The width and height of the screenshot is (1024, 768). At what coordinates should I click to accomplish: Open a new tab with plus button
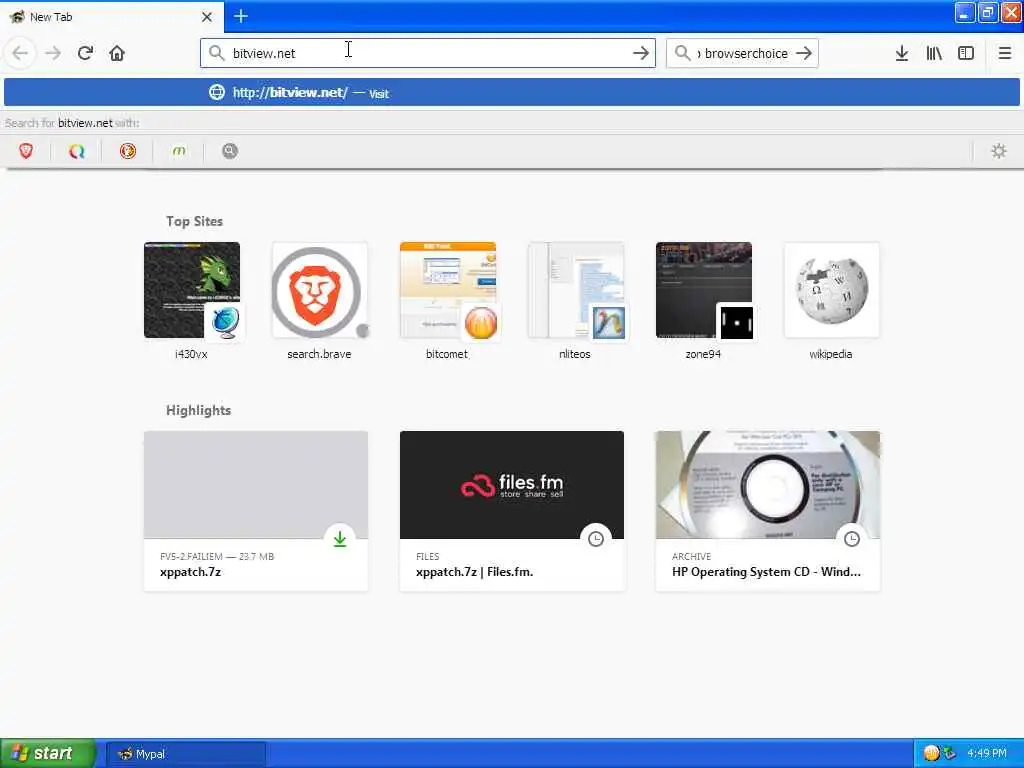pos(241,16)
